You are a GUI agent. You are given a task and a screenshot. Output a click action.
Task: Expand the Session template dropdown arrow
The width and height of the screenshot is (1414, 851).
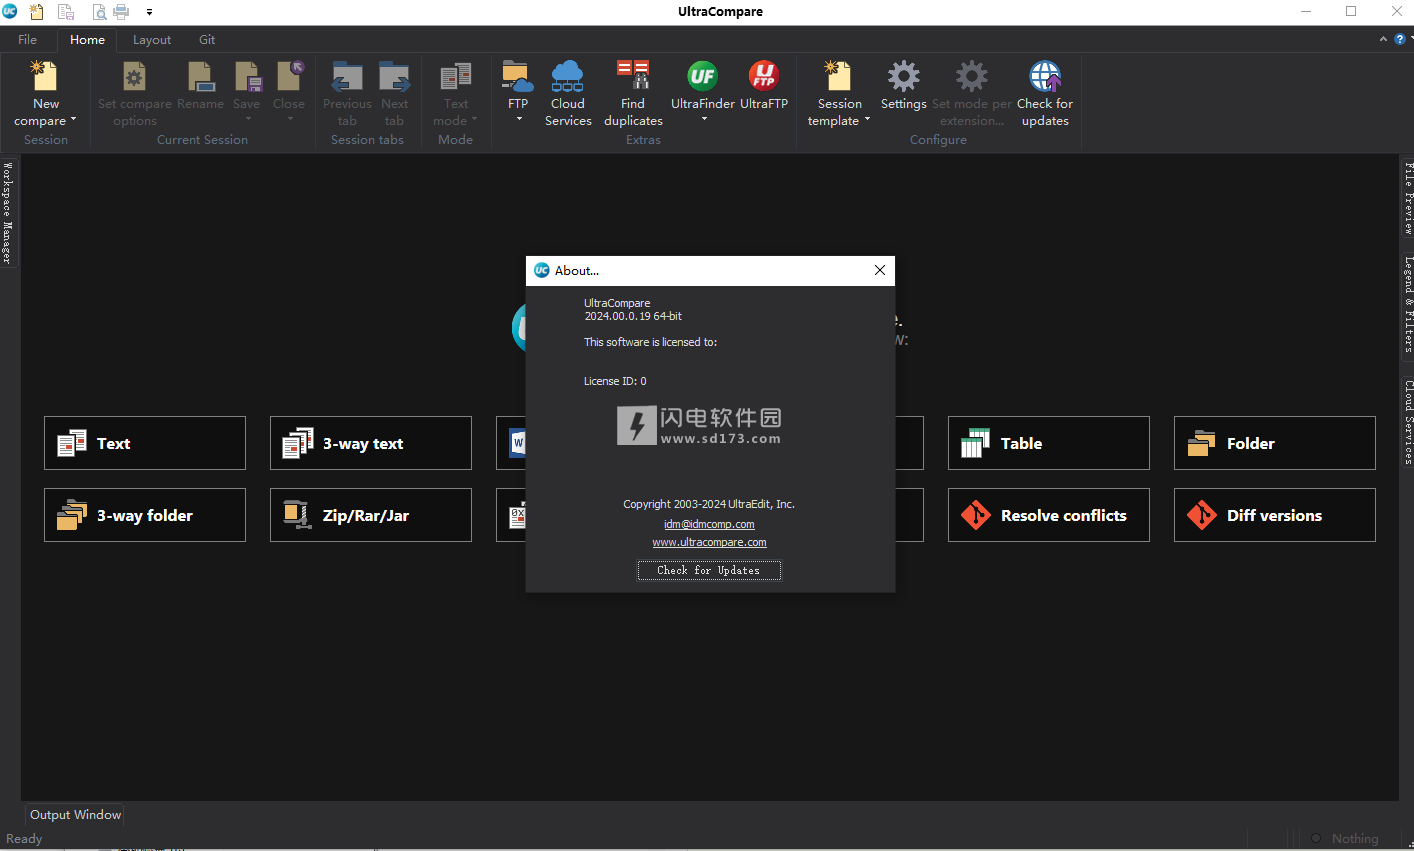[x=867, y=120]
